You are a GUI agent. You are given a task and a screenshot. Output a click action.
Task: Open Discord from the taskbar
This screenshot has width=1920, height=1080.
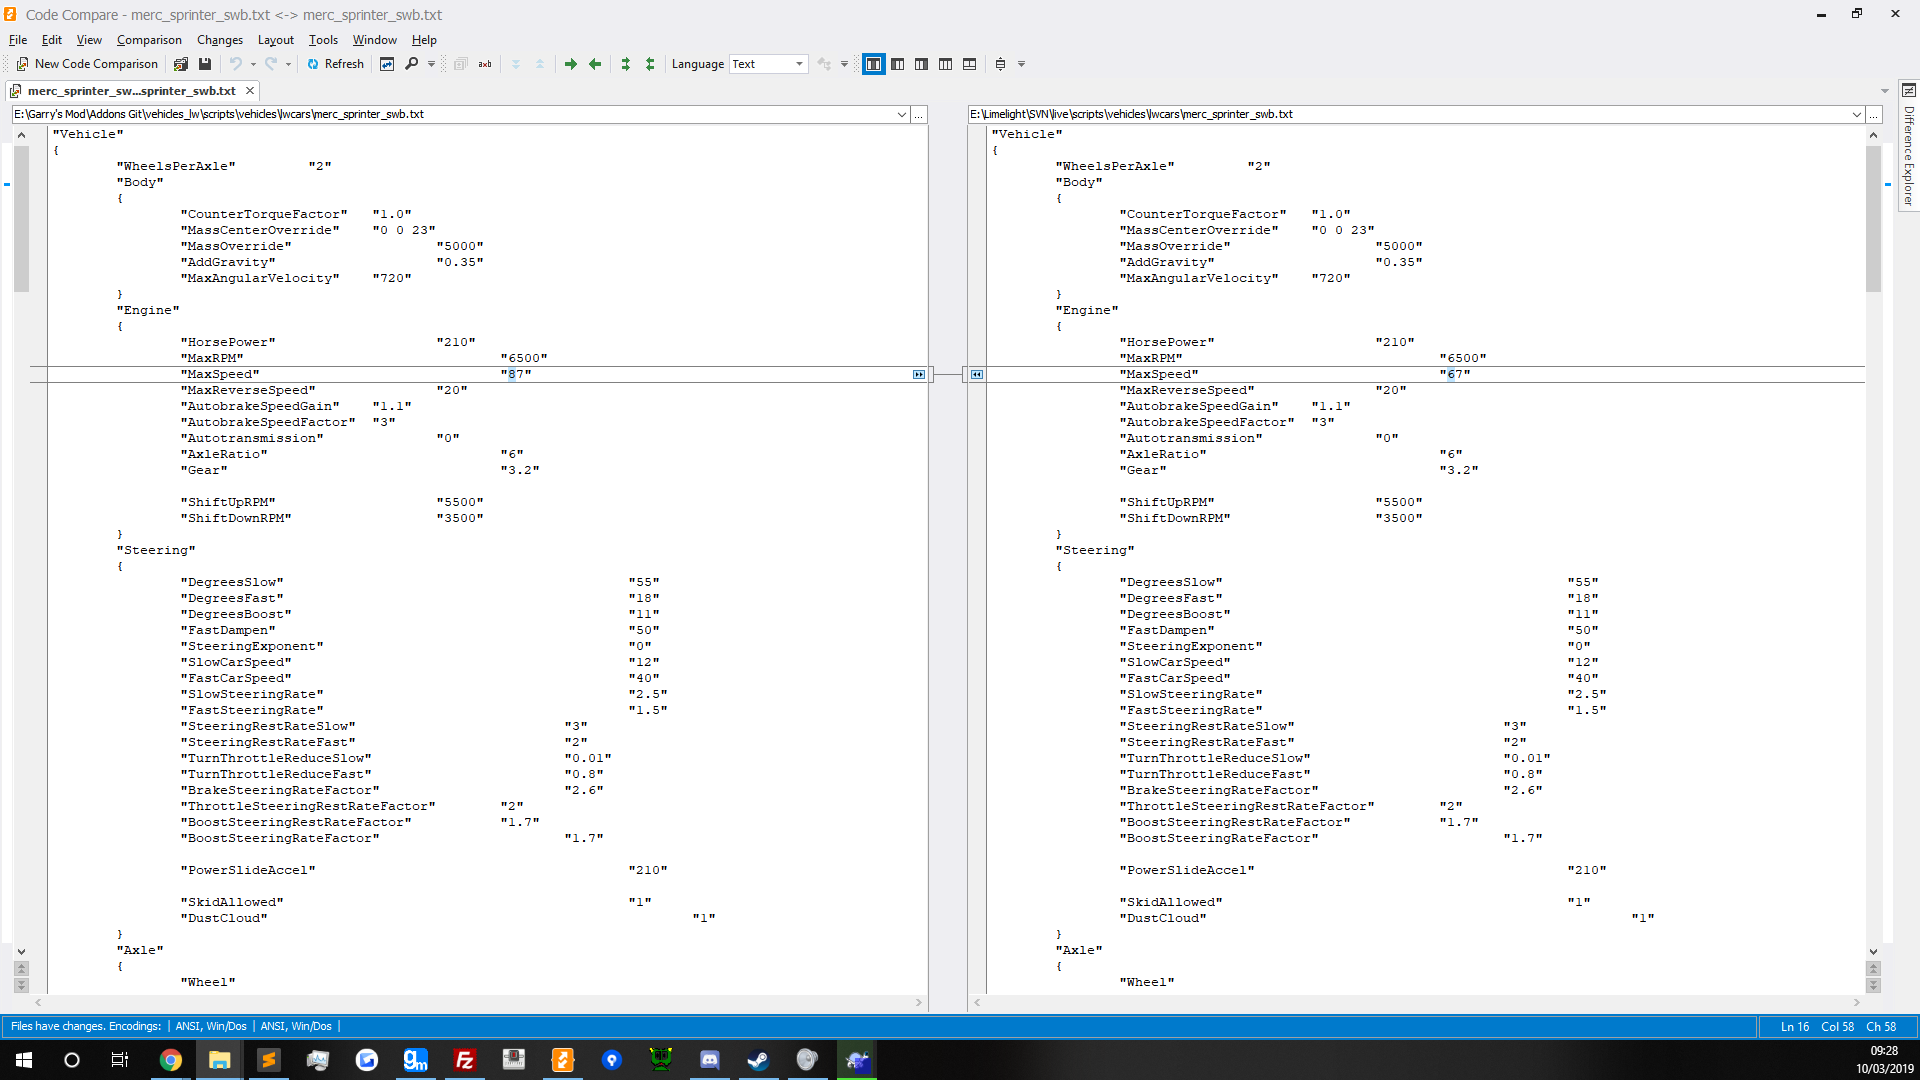click(x=710, y=1060)
